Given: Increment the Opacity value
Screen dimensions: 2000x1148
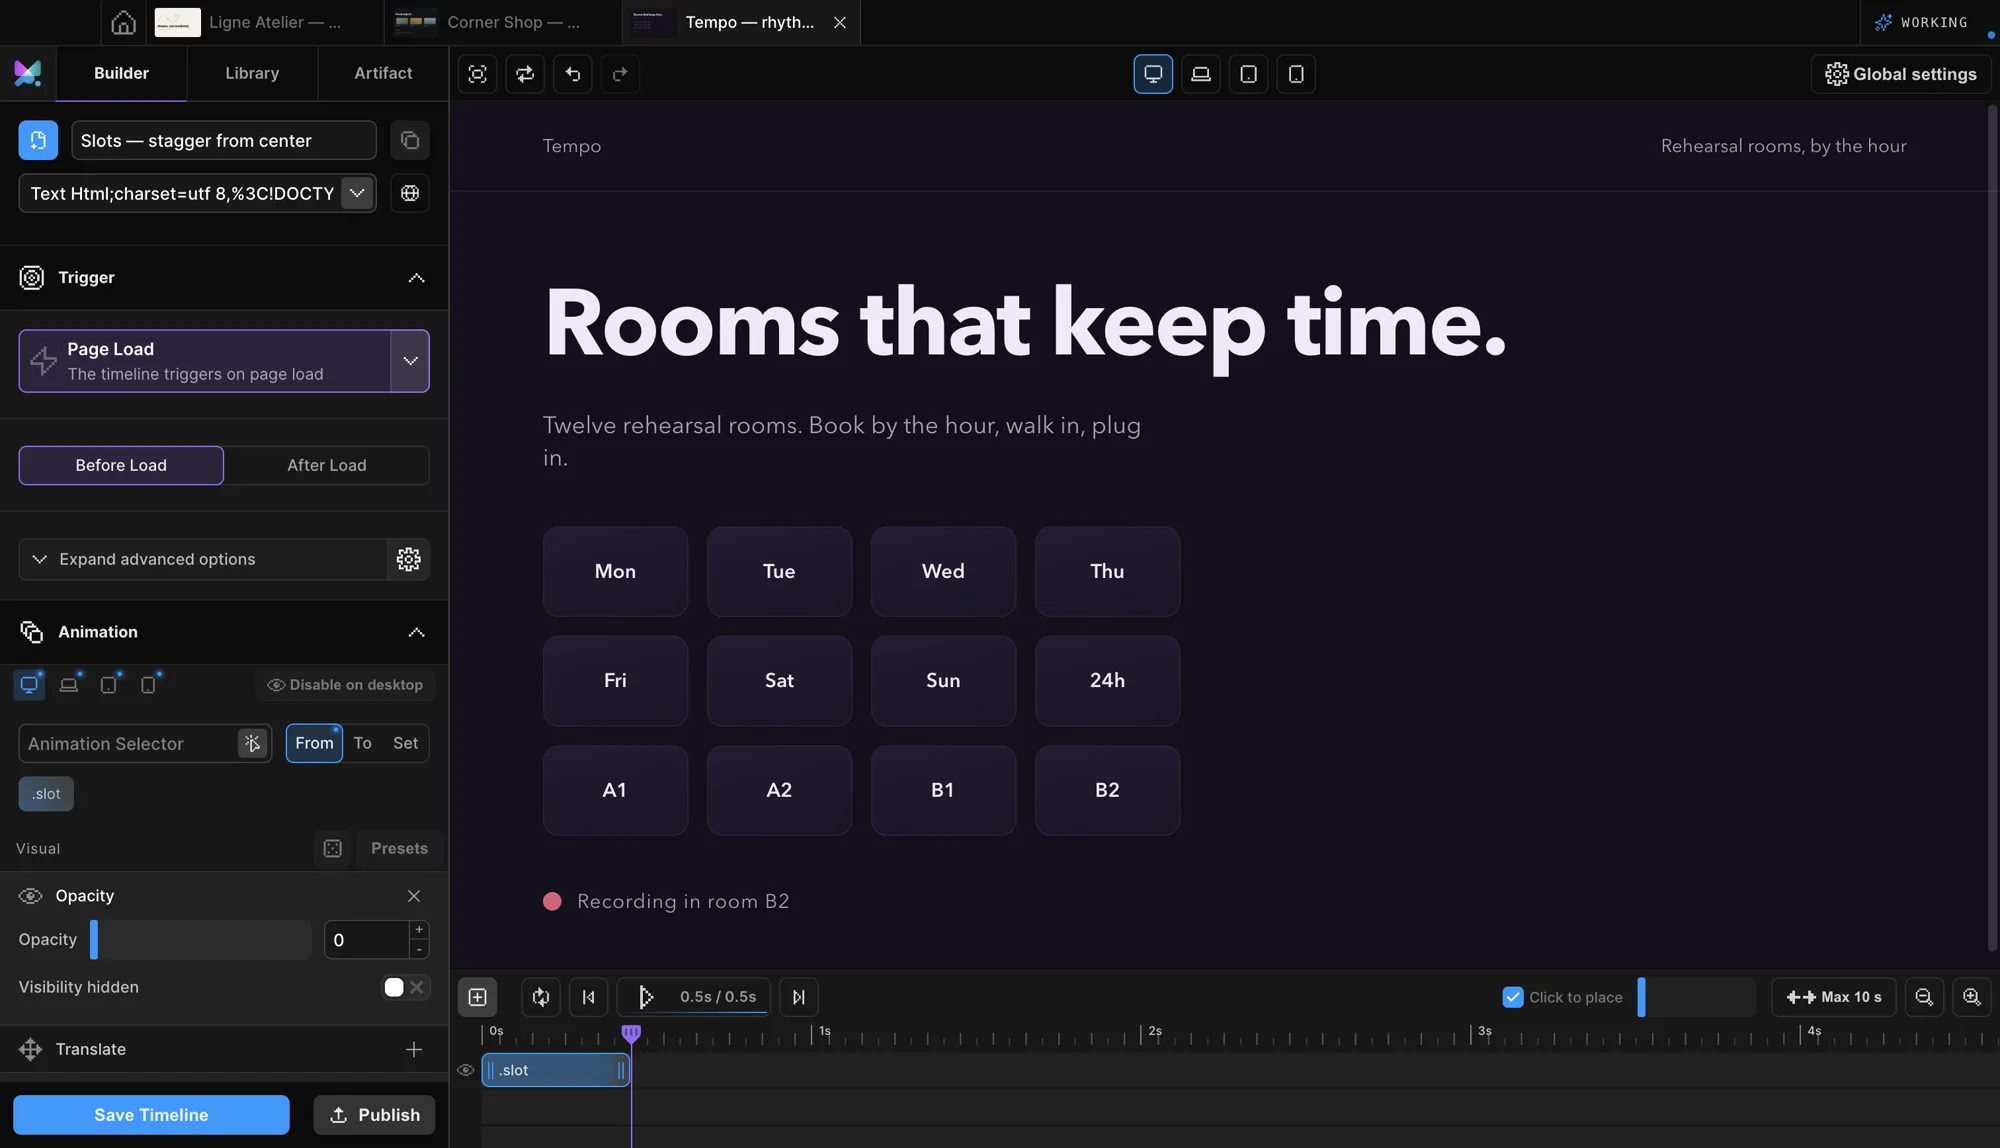Looking at the screenshot, I should (419, 930).
